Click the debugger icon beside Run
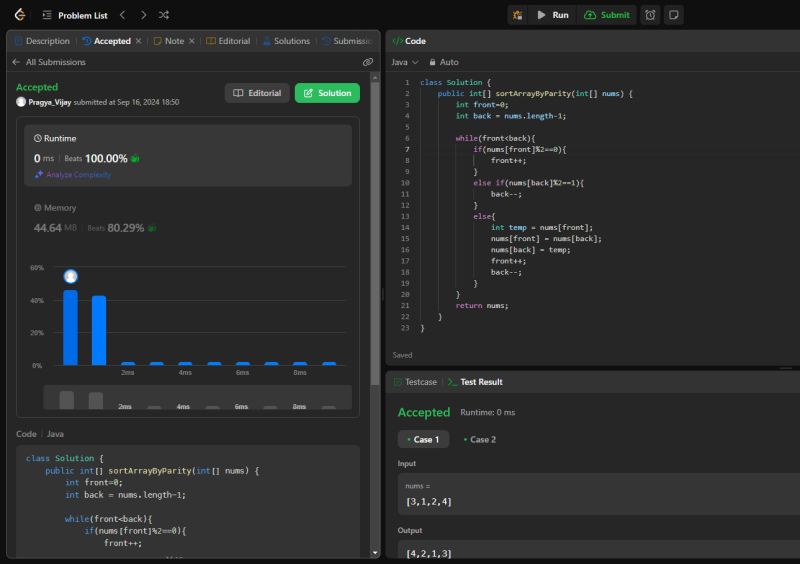The width and height of the screenshot is (800, 564). pos(517,15)
